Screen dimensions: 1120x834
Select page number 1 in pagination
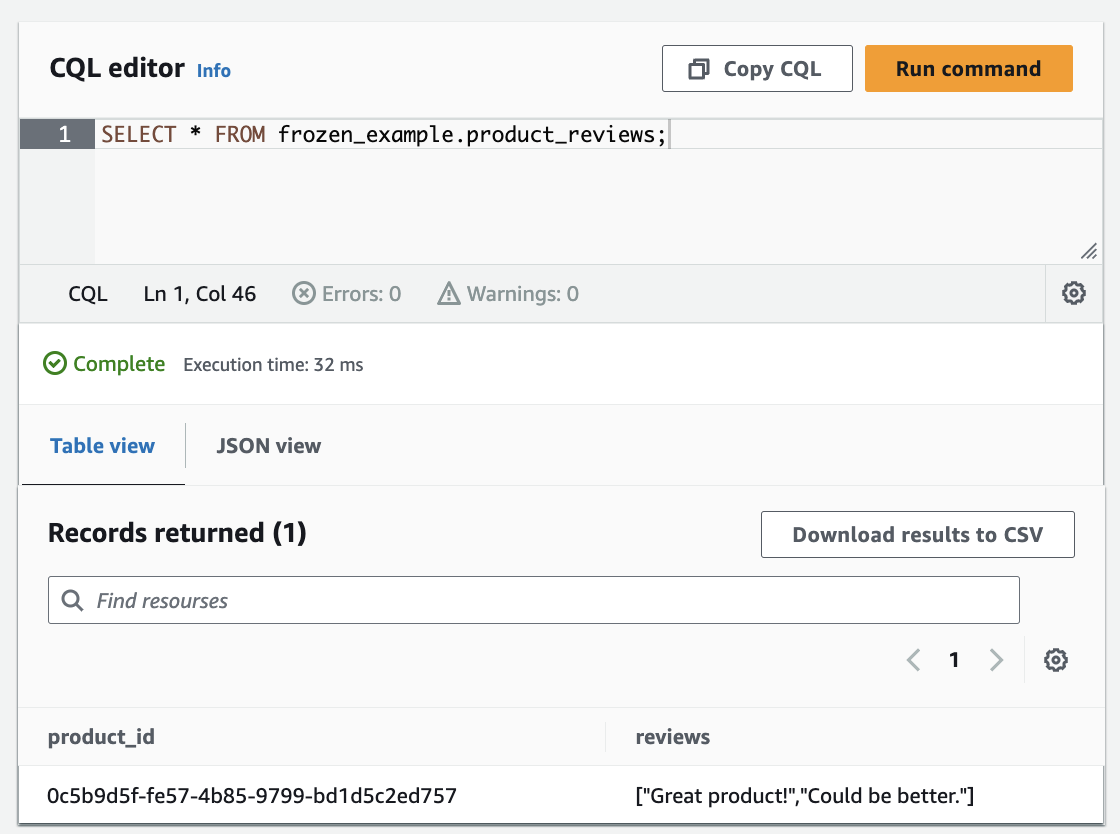954,660
